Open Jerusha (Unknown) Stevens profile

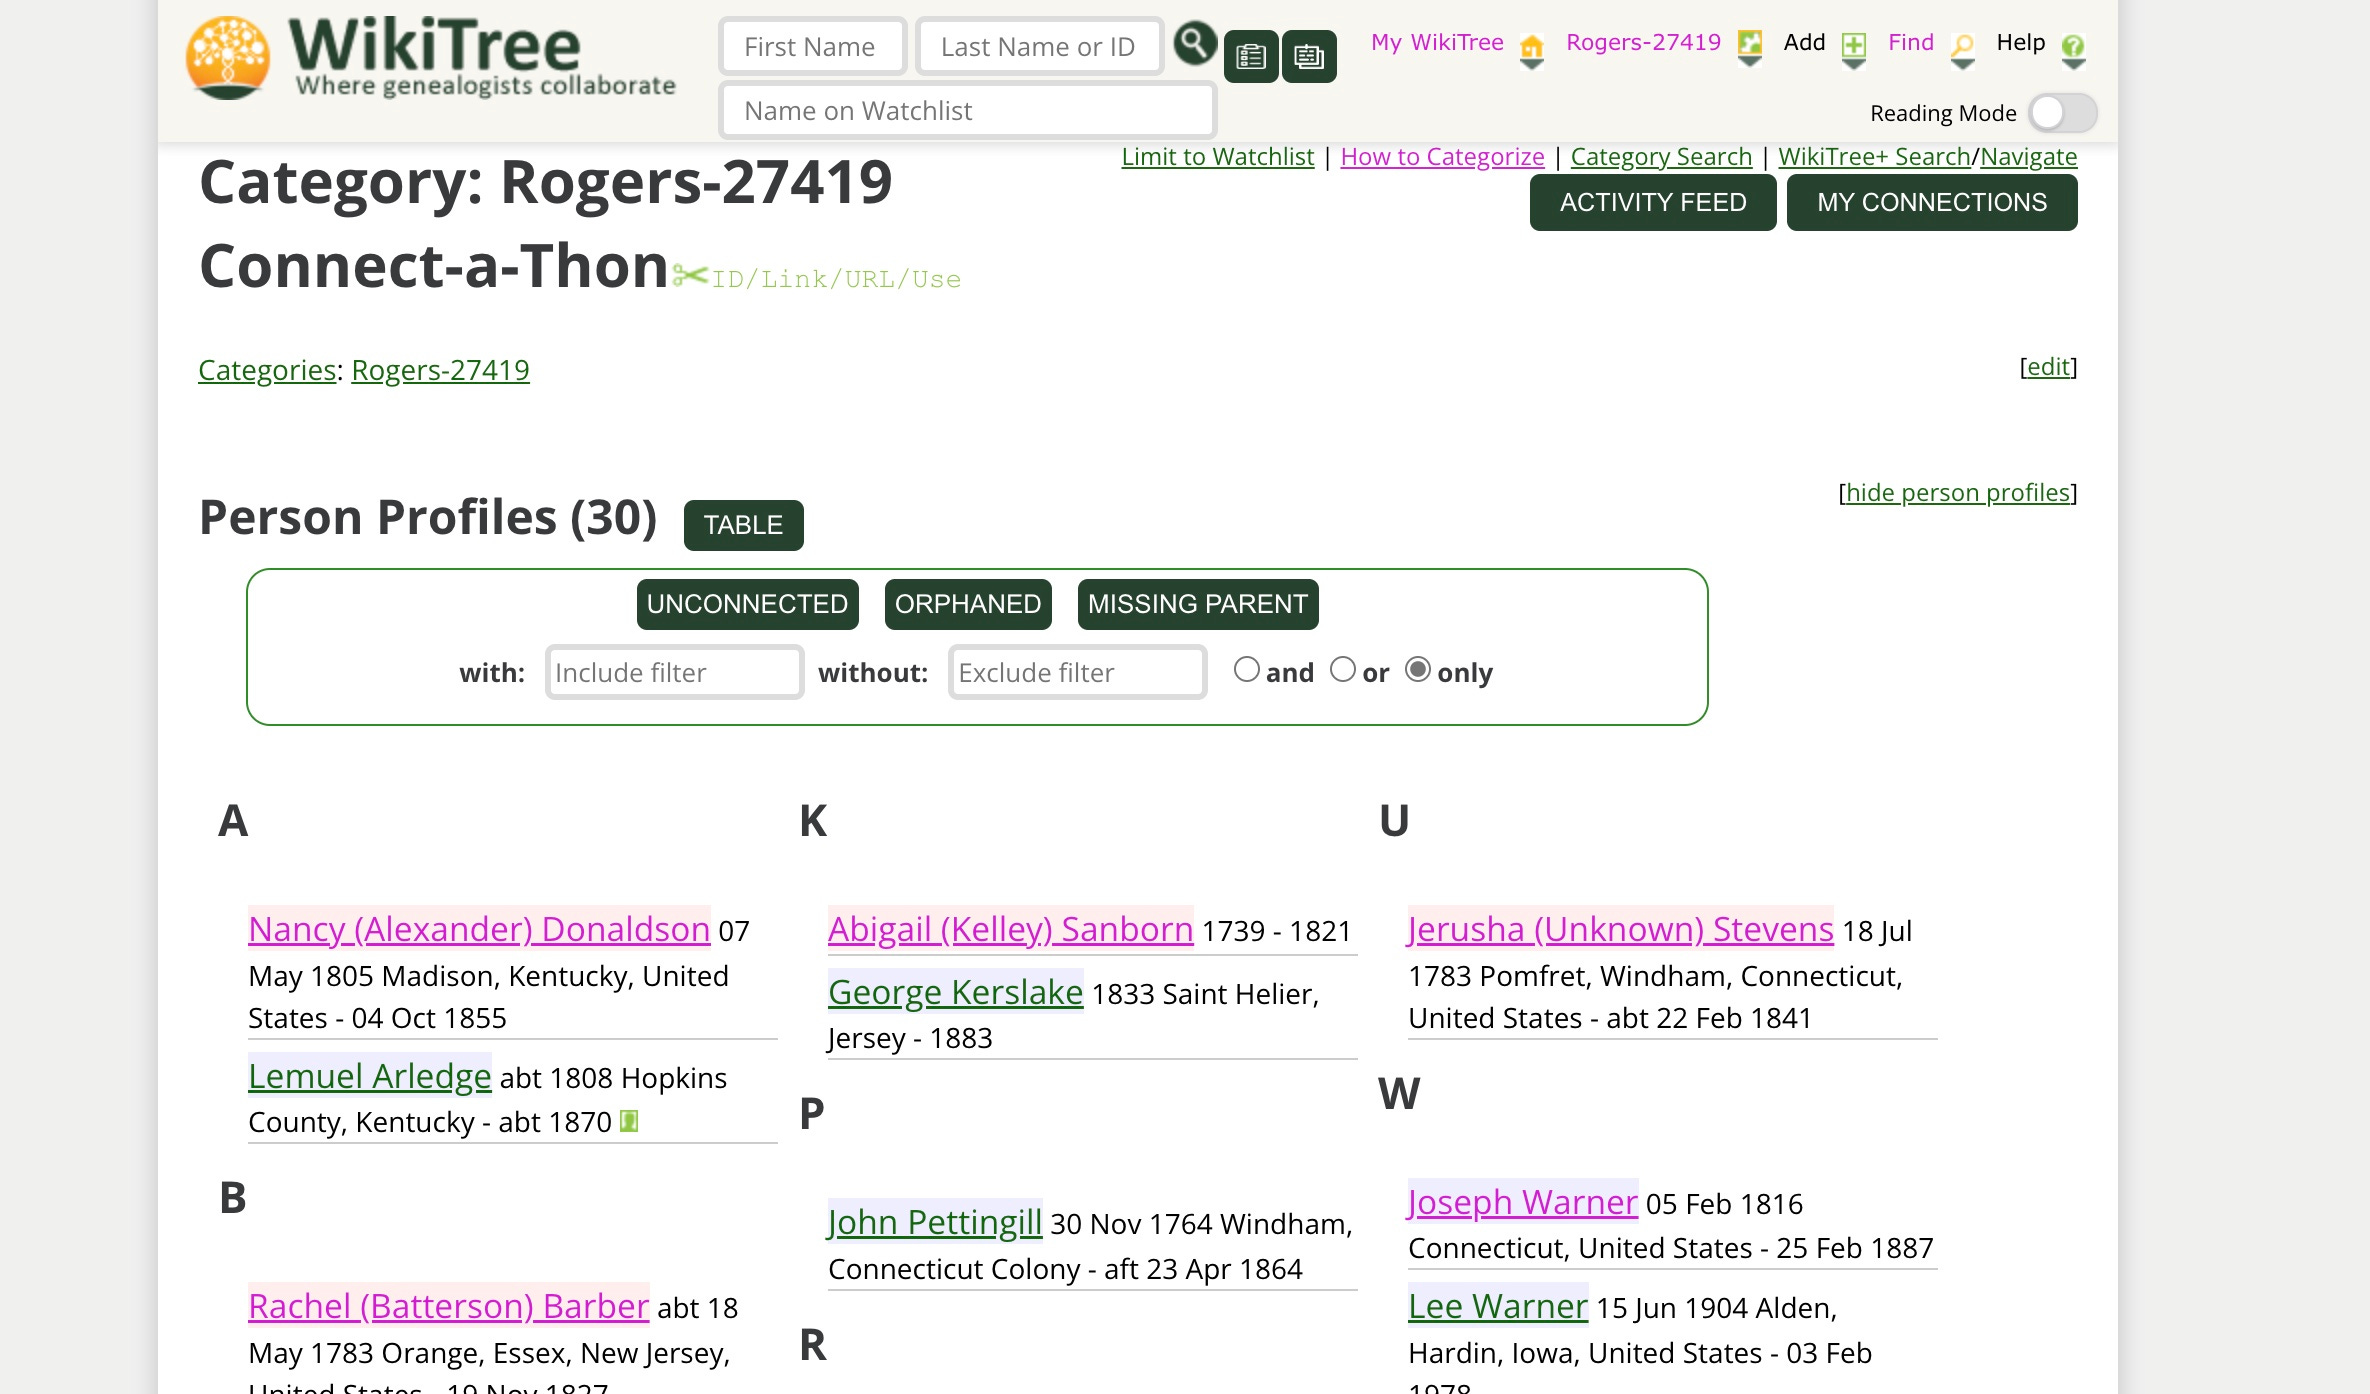pyautogui.click(x=1621, y=929)
